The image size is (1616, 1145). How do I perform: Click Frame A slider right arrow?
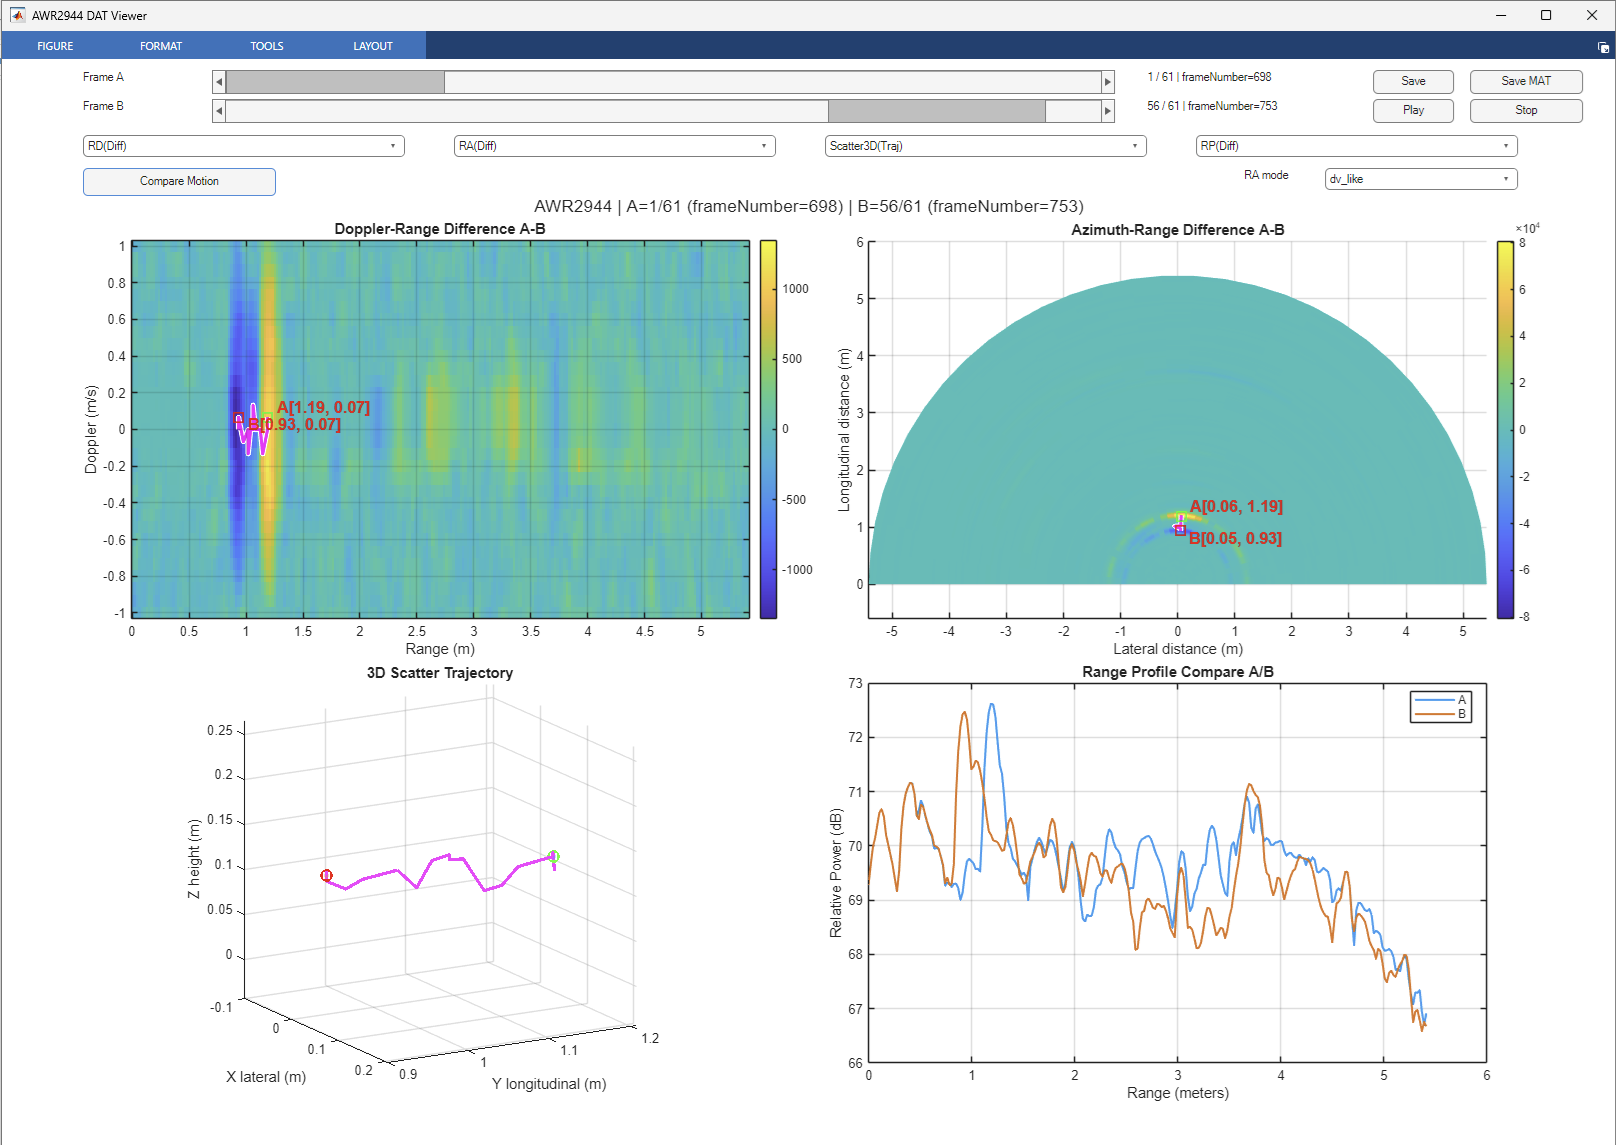pos(1108,82)
